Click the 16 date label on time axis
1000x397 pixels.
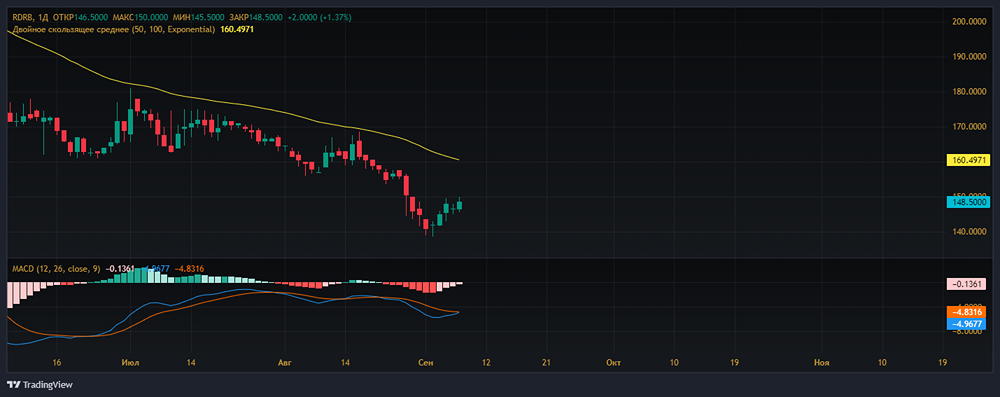(57, 363)
